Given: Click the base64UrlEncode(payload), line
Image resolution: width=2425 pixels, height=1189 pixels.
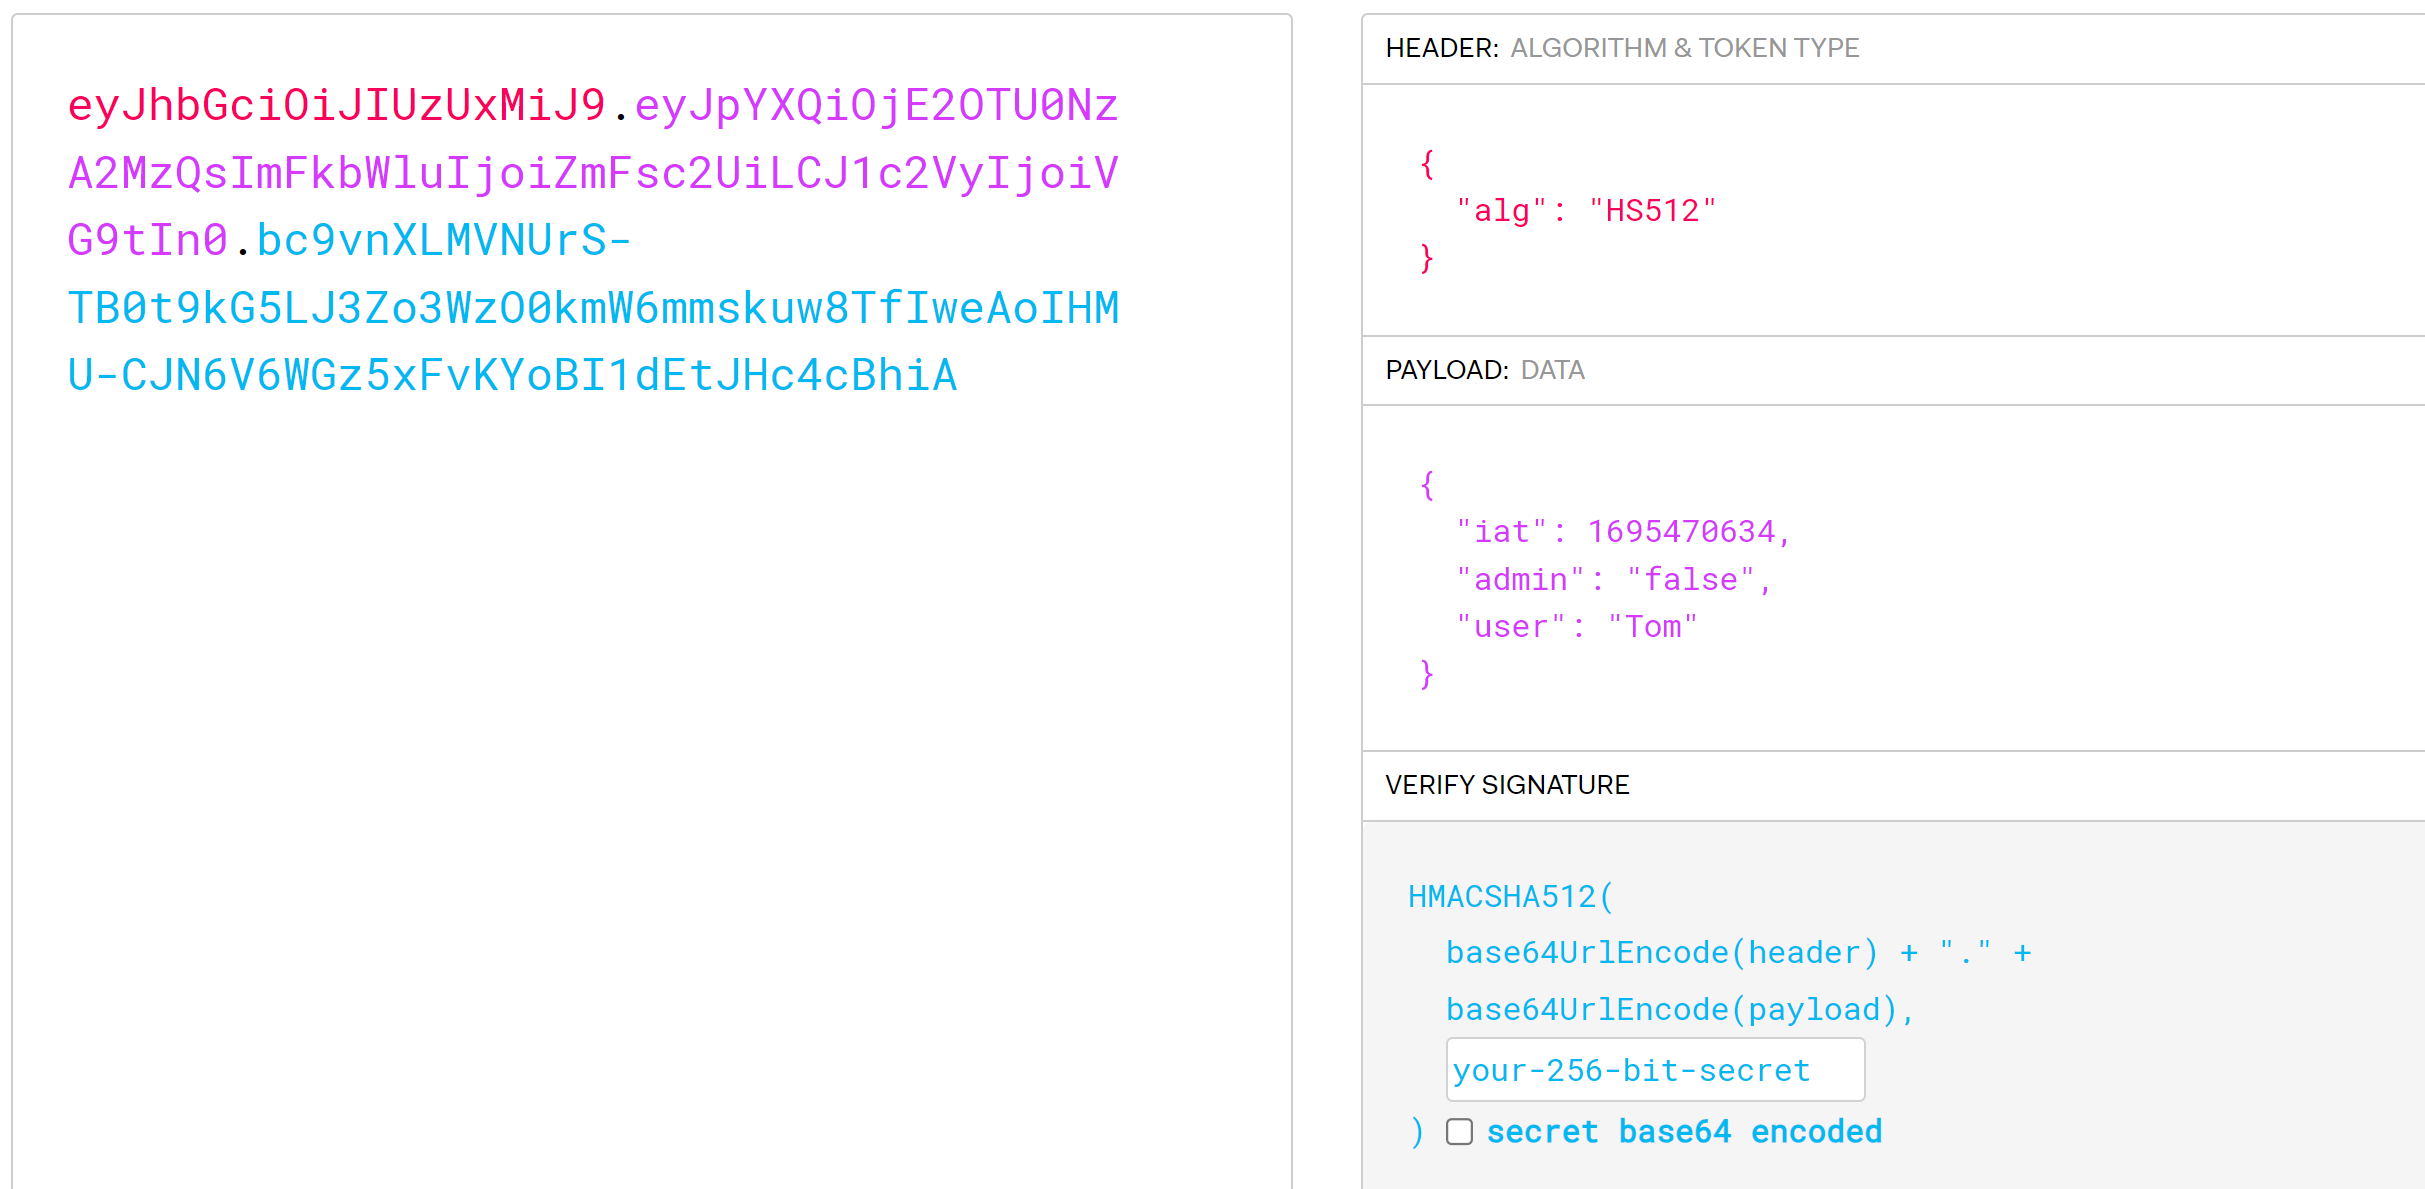Looking at the screenshot, I should [x=1681, y=1010].
